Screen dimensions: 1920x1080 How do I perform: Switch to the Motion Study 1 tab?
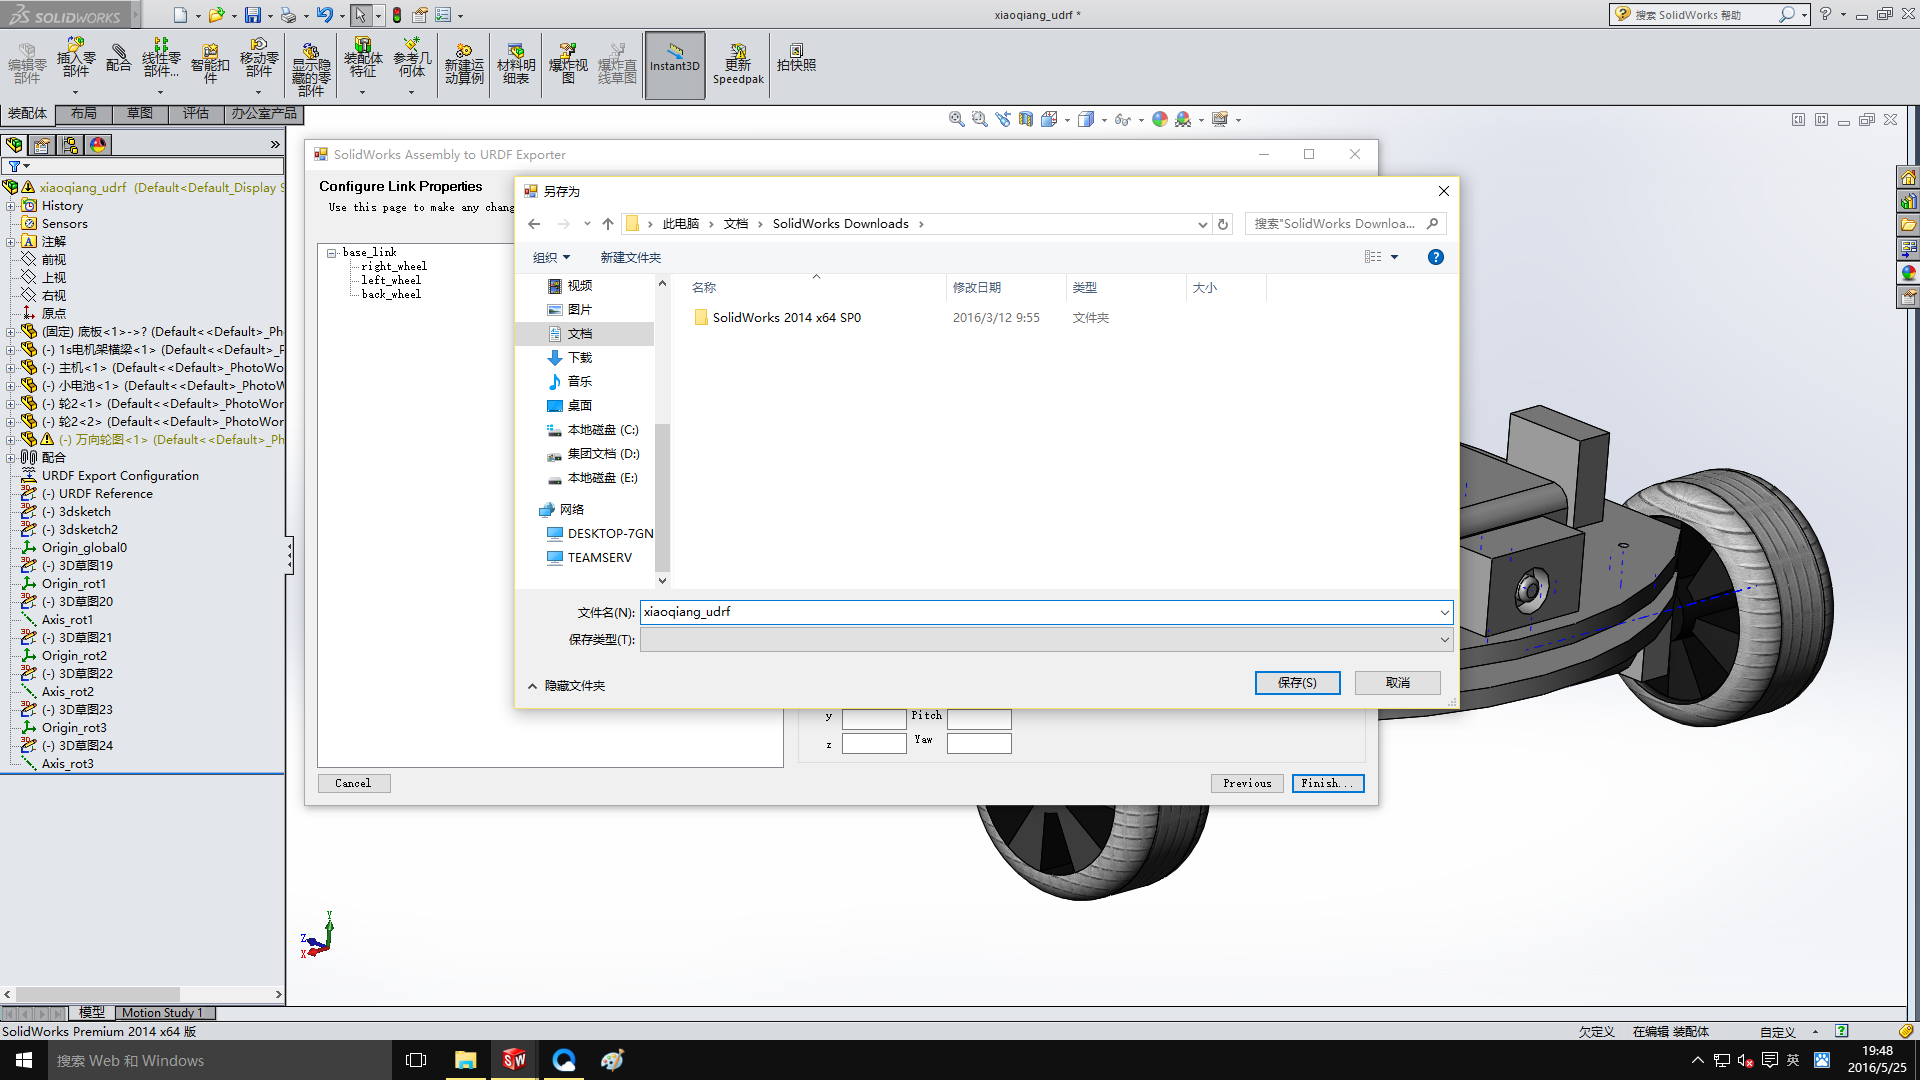[162, 1013]
